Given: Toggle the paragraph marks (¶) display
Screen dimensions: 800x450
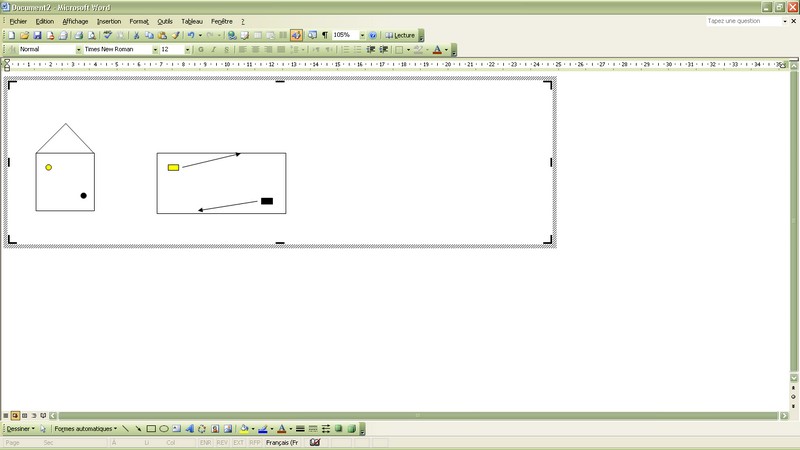Looking at the screenshot, I should point(324,35).
